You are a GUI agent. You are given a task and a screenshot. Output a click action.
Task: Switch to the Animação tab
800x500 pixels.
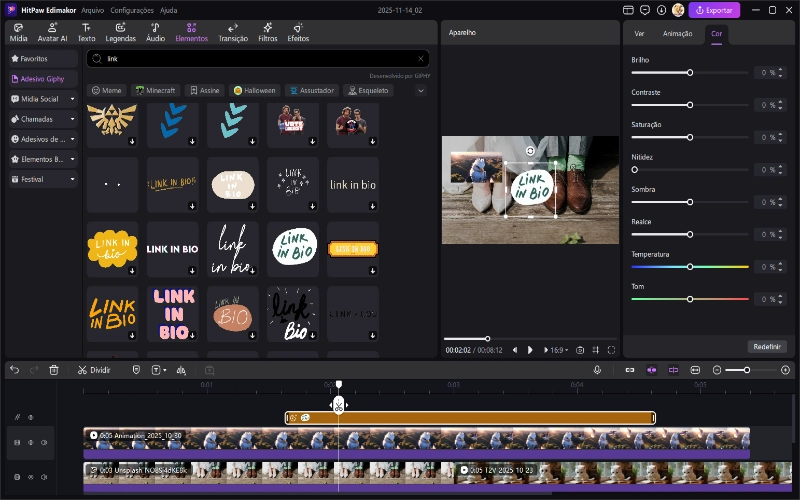[x=677, y=33]
